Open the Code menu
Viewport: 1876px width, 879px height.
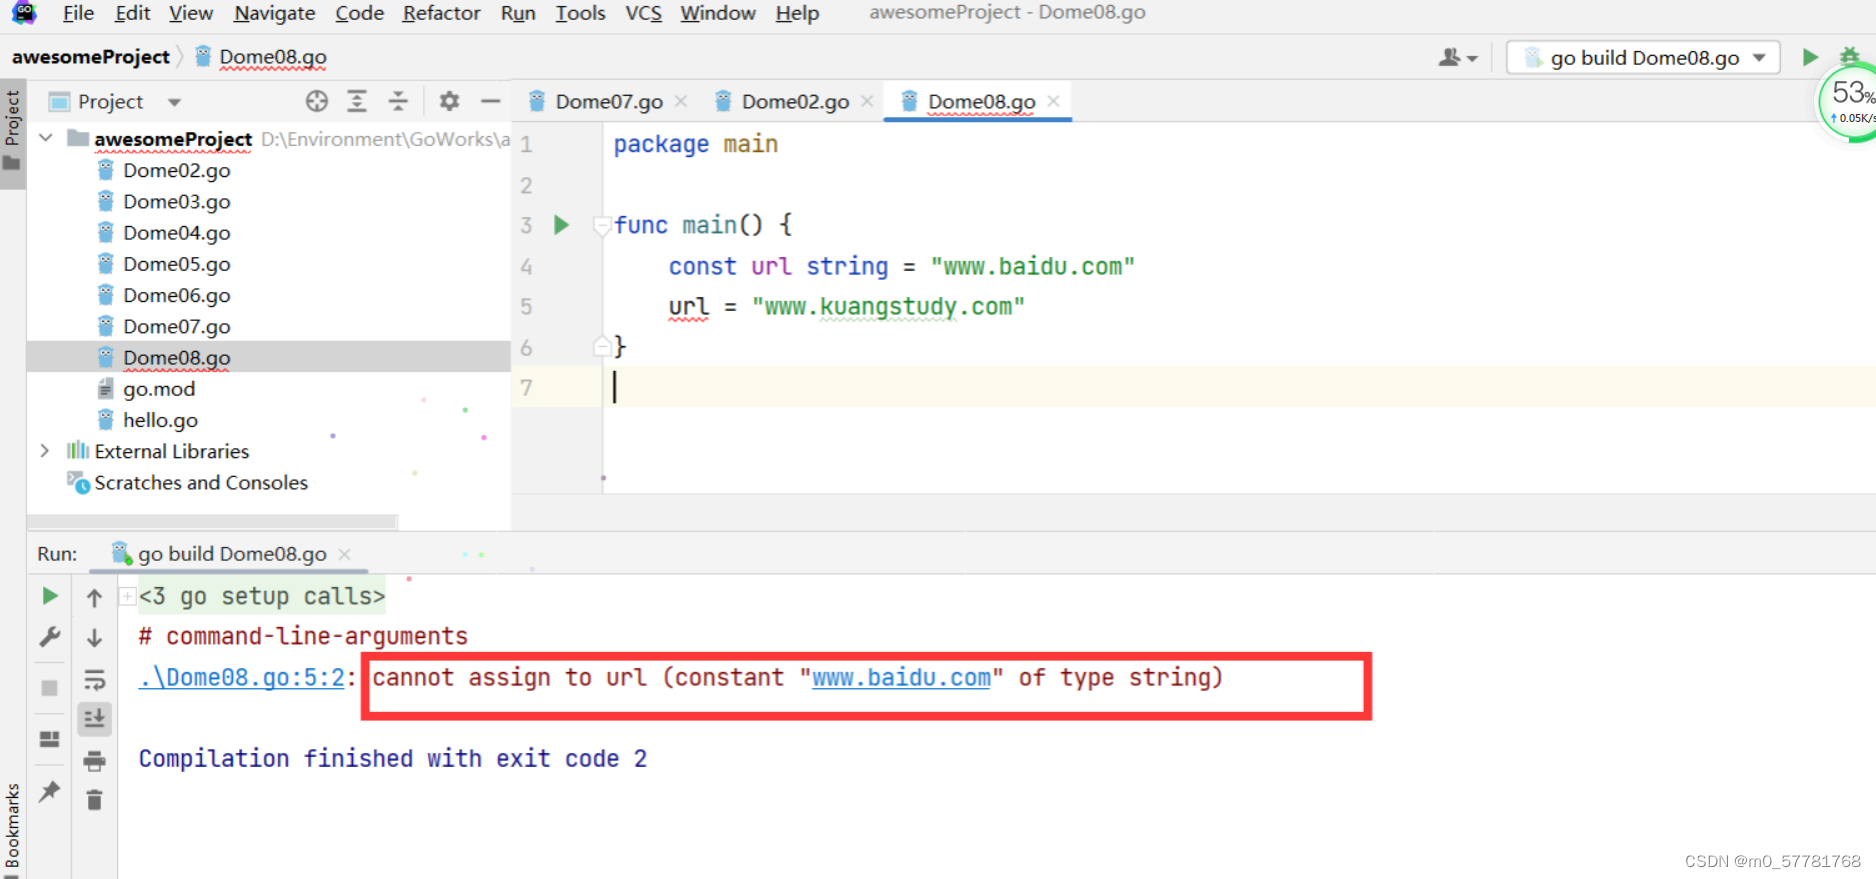click(x=359, y=13)
